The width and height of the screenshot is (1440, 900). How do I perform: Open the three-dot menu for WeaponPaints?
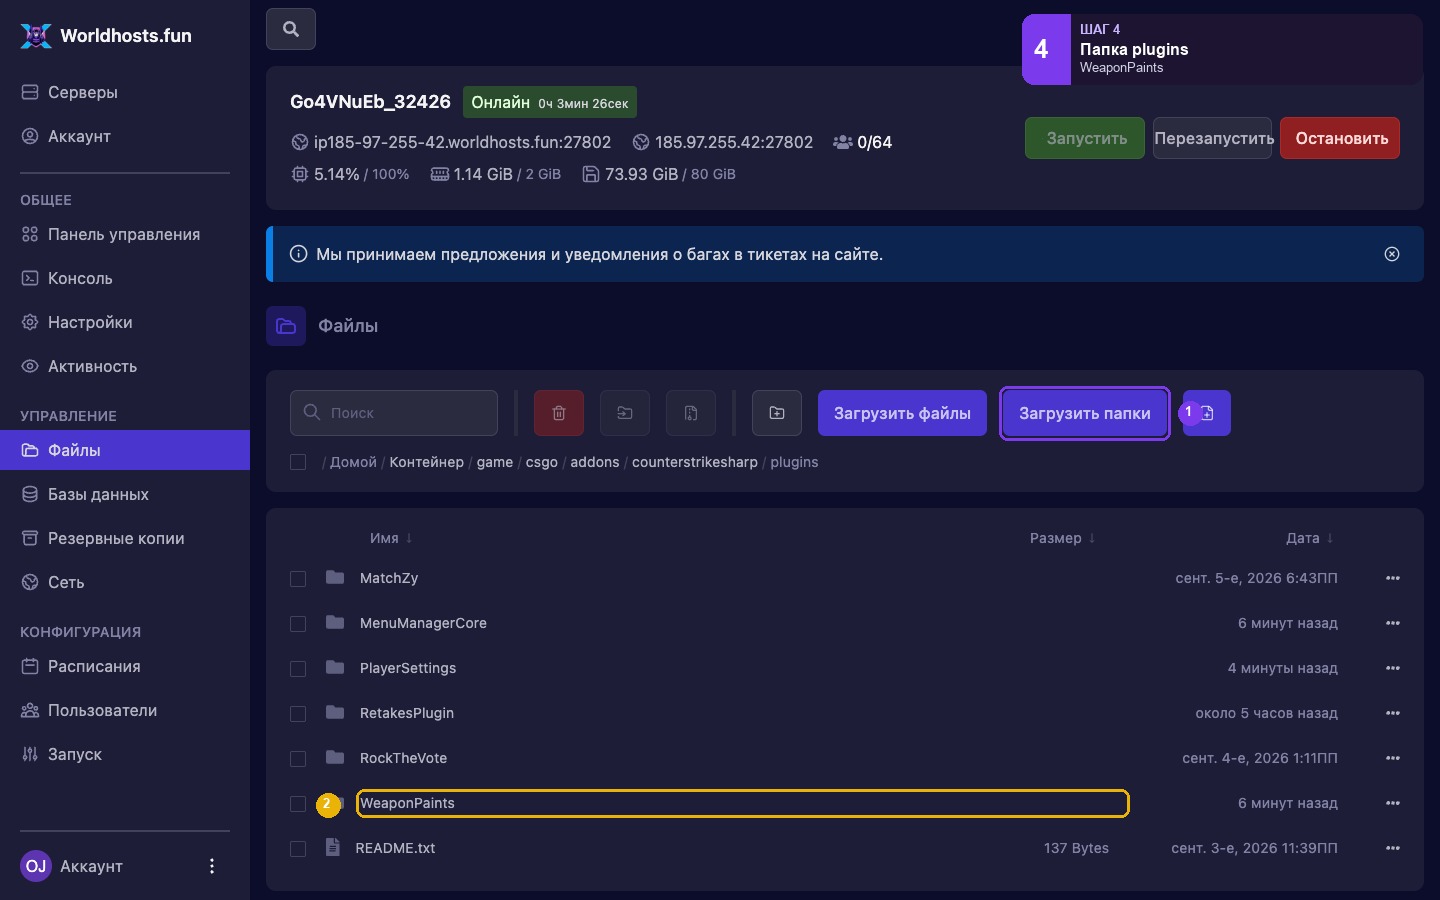1393,803
